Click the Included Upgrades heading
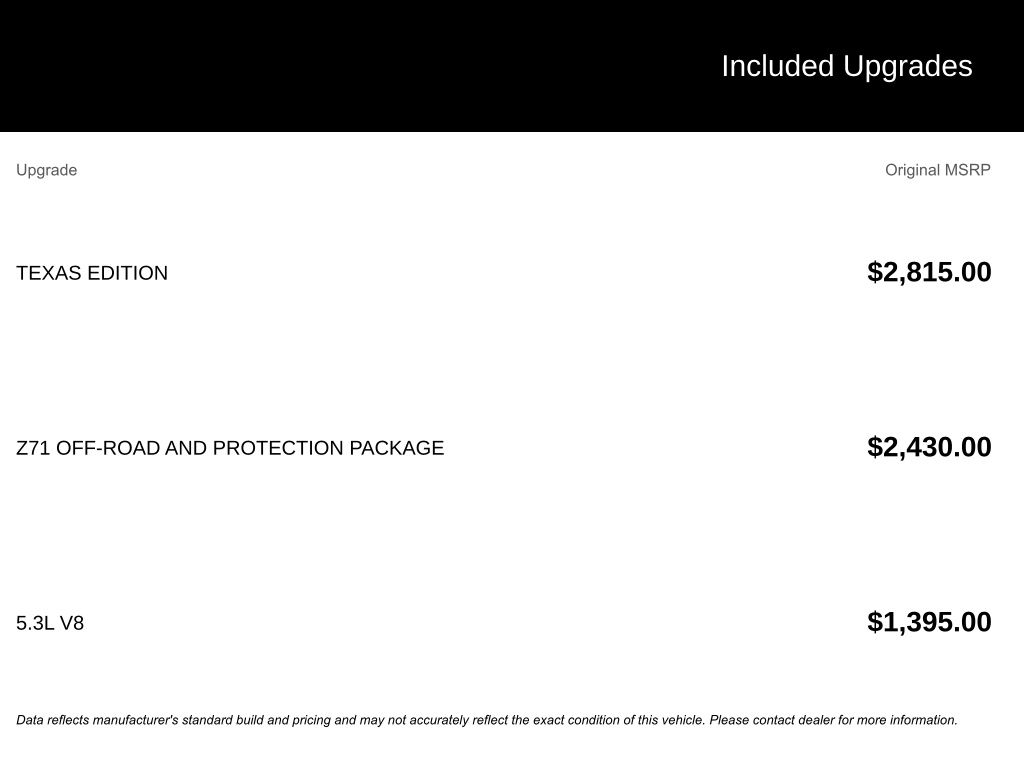The height and width of the screenshot is (768, 1024). [846, 67]
